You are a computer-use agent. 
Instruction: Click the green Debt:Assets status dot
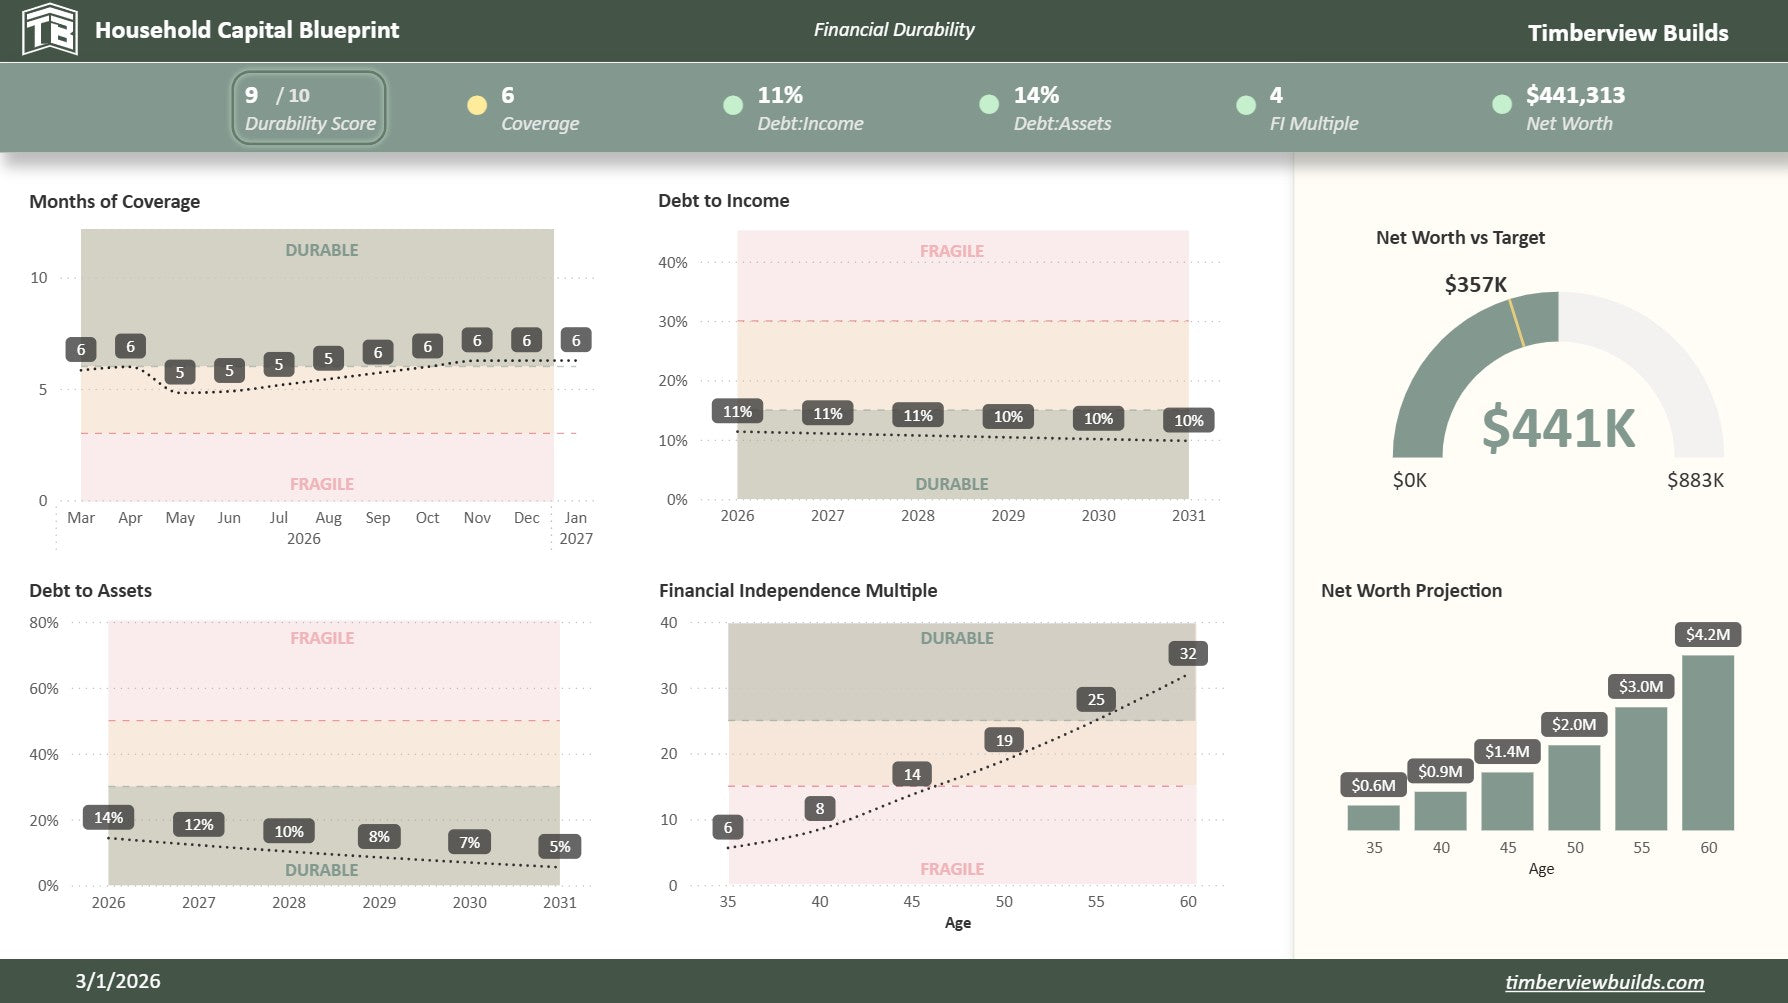click(x=989, y=105)
